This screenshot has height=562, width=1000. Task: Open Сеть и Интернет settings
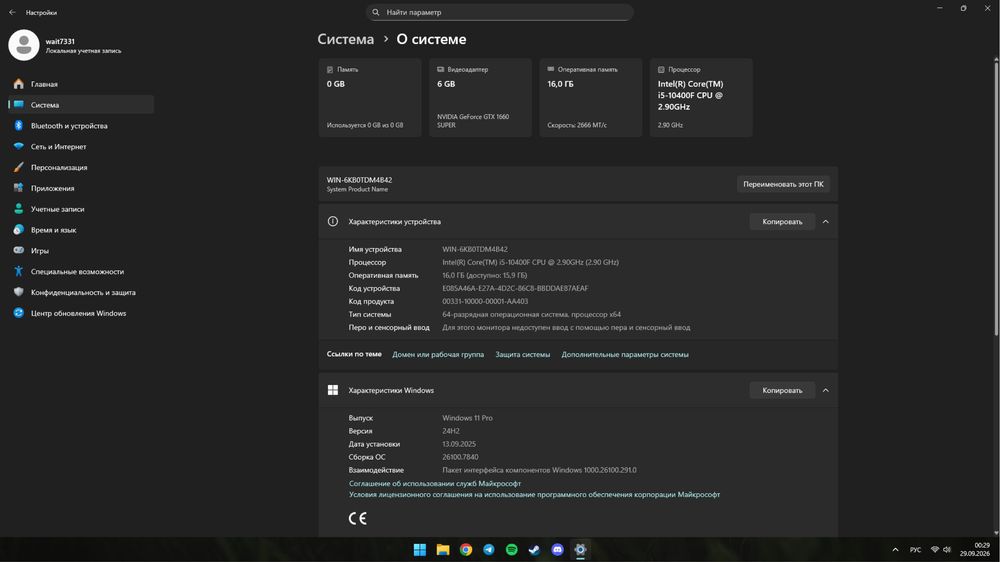81,146
